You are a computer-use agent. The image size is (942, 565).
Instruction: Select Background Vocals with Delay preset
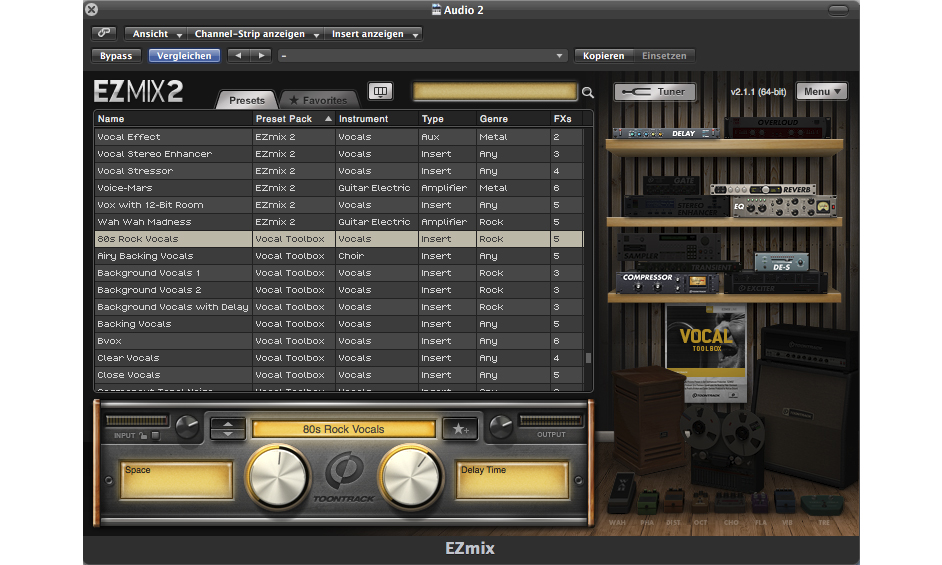point(339,307)
